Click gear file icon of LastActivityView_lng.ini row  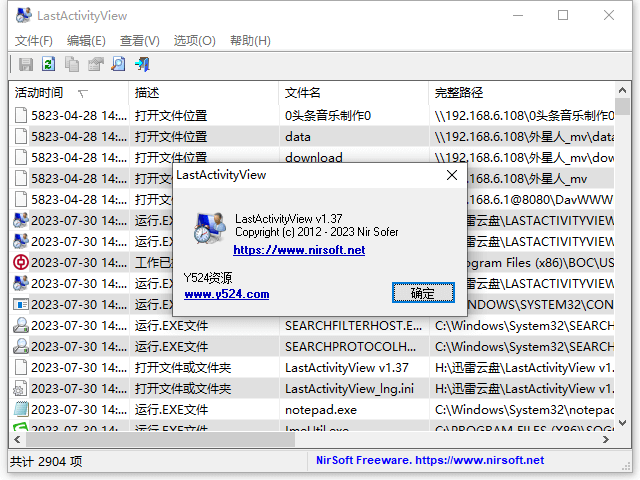[x=21, y=389]
